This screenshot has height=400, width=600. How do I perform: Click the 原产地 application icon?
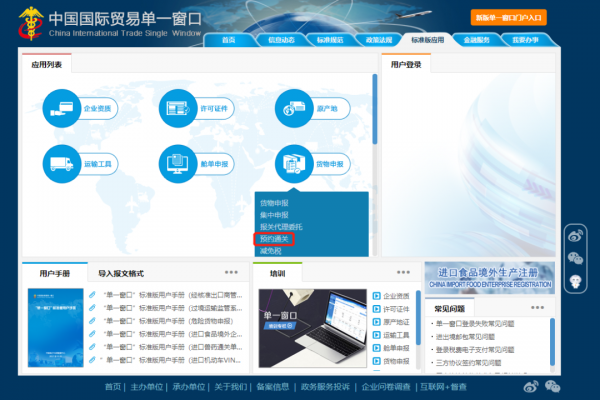point(294,107)
